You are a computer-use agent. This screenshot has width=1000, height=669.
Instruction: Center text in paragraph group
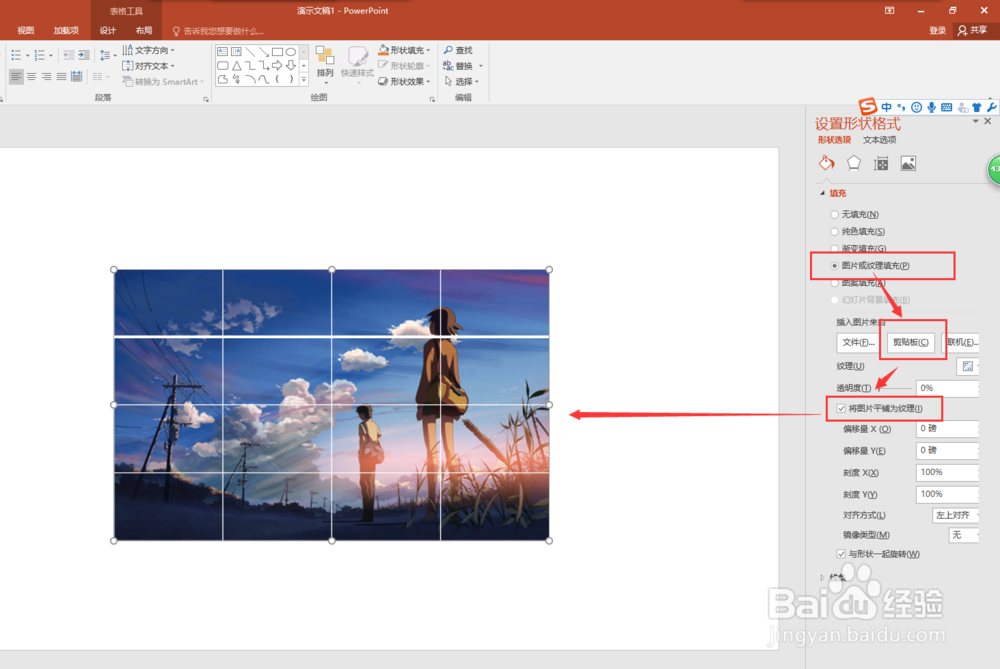coord(31,77)
